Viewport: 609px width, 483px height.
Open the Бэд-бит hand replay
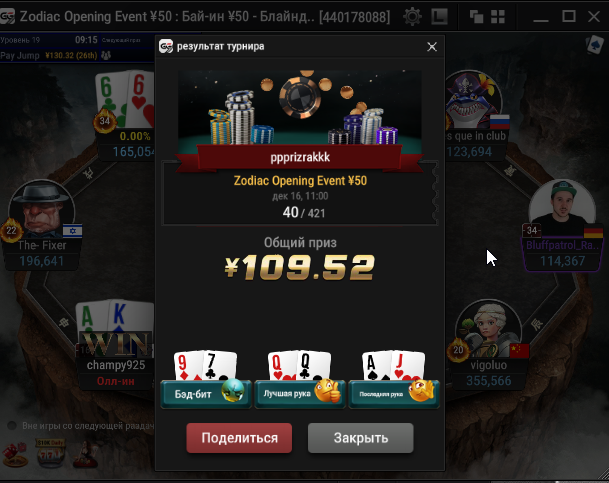206,394
